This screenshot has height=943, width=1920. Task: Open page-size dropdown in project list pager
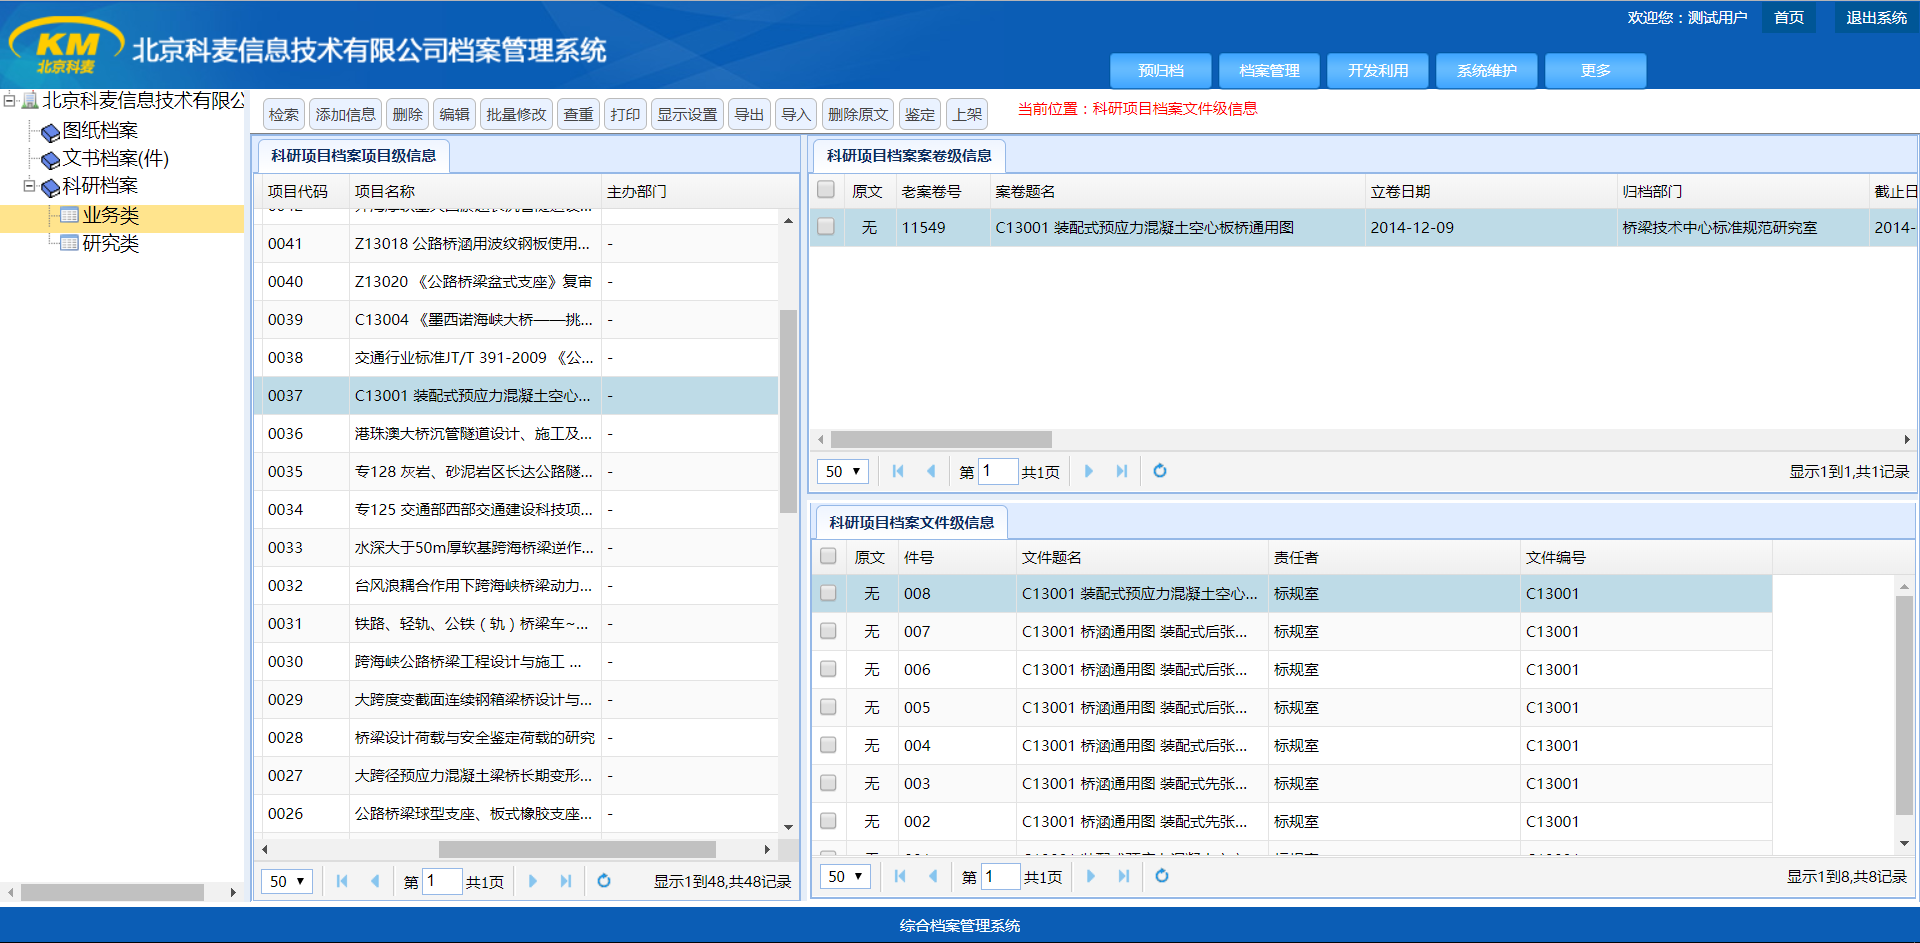click(x=287, y=881)
